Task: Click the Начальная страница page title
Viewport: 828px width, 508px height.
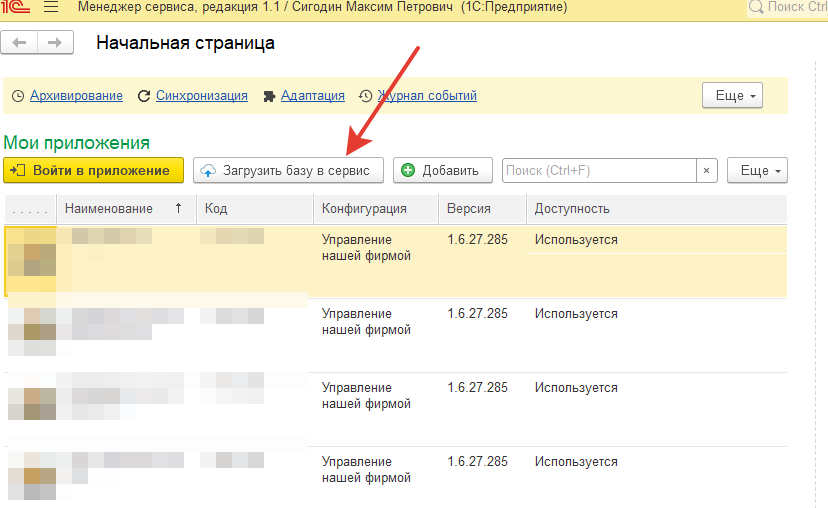Action: [185, 43]
